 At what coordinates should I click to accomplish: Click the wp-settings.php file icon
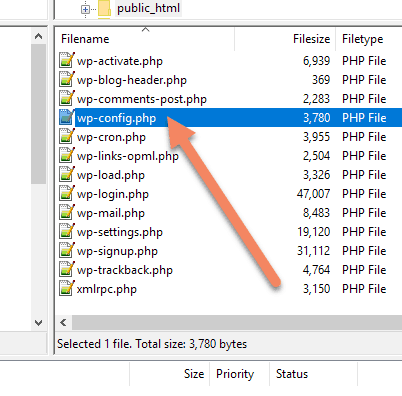tap(67, 231)
